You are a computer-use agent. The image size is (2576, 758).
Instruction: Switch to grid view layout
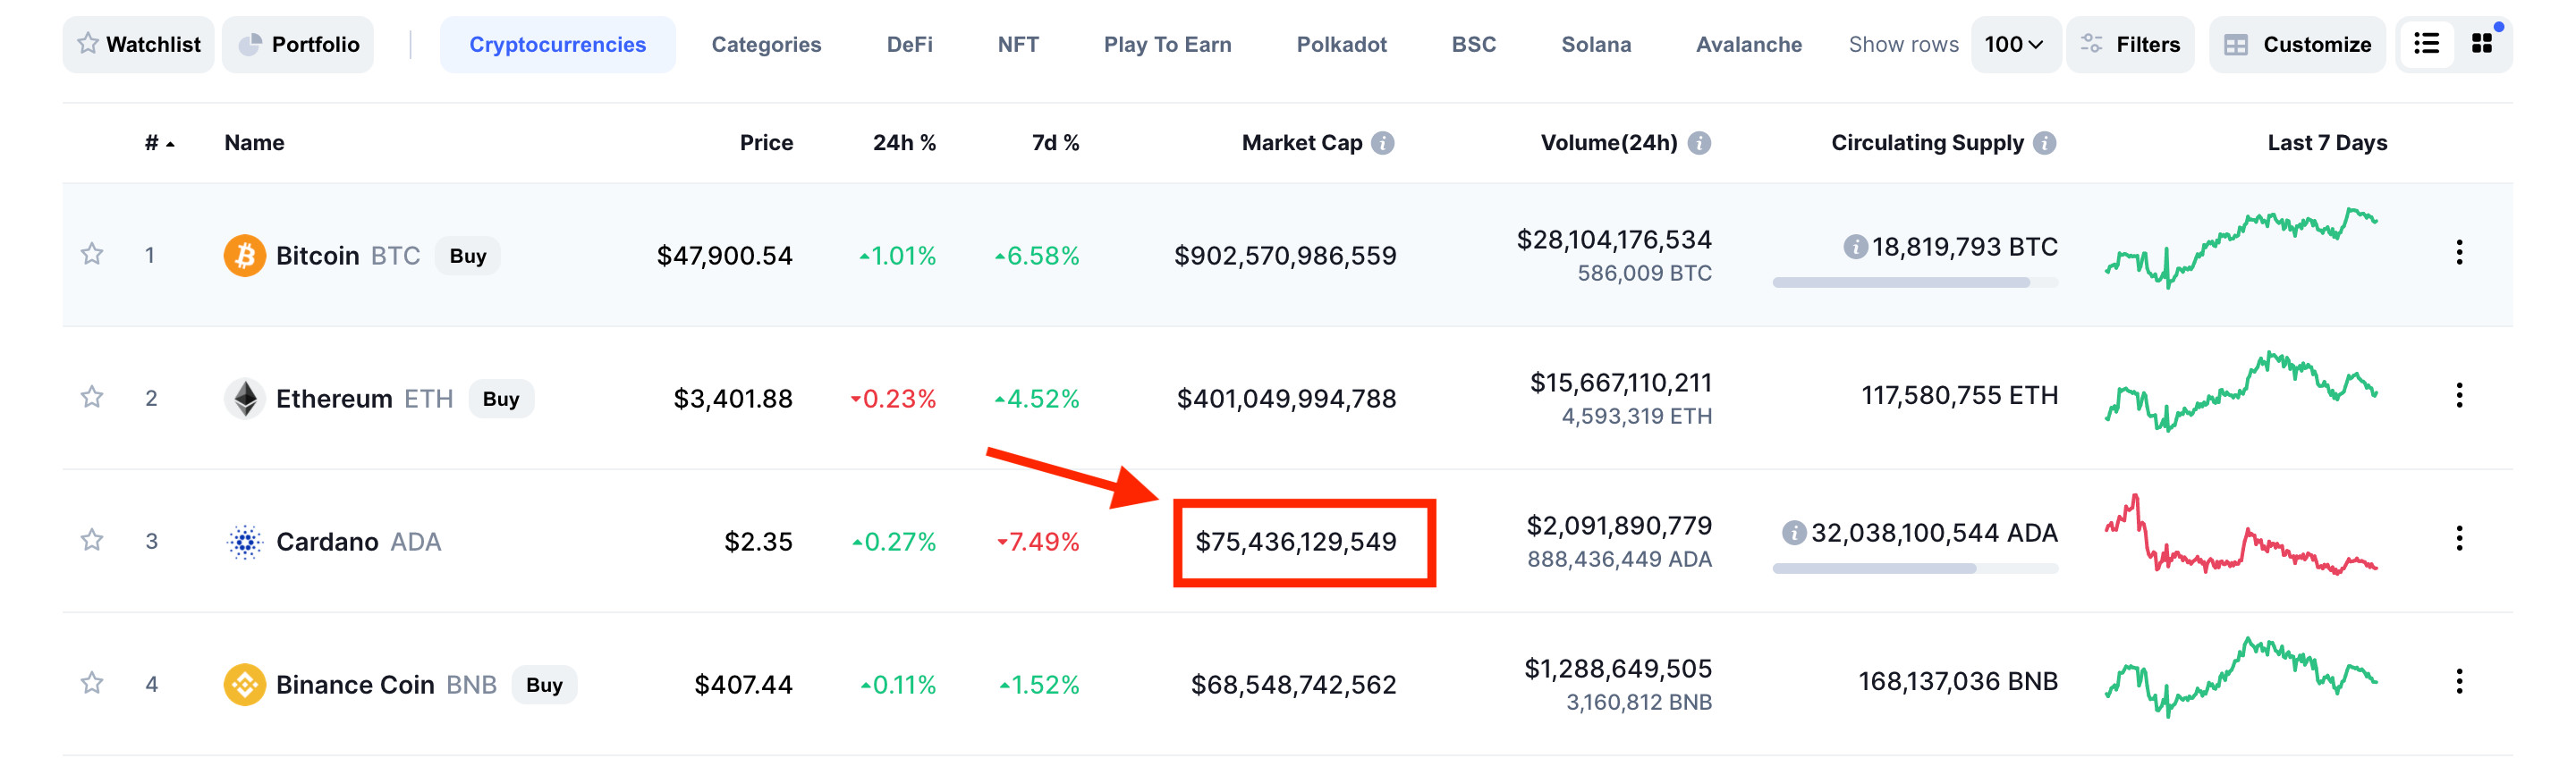2482,44
